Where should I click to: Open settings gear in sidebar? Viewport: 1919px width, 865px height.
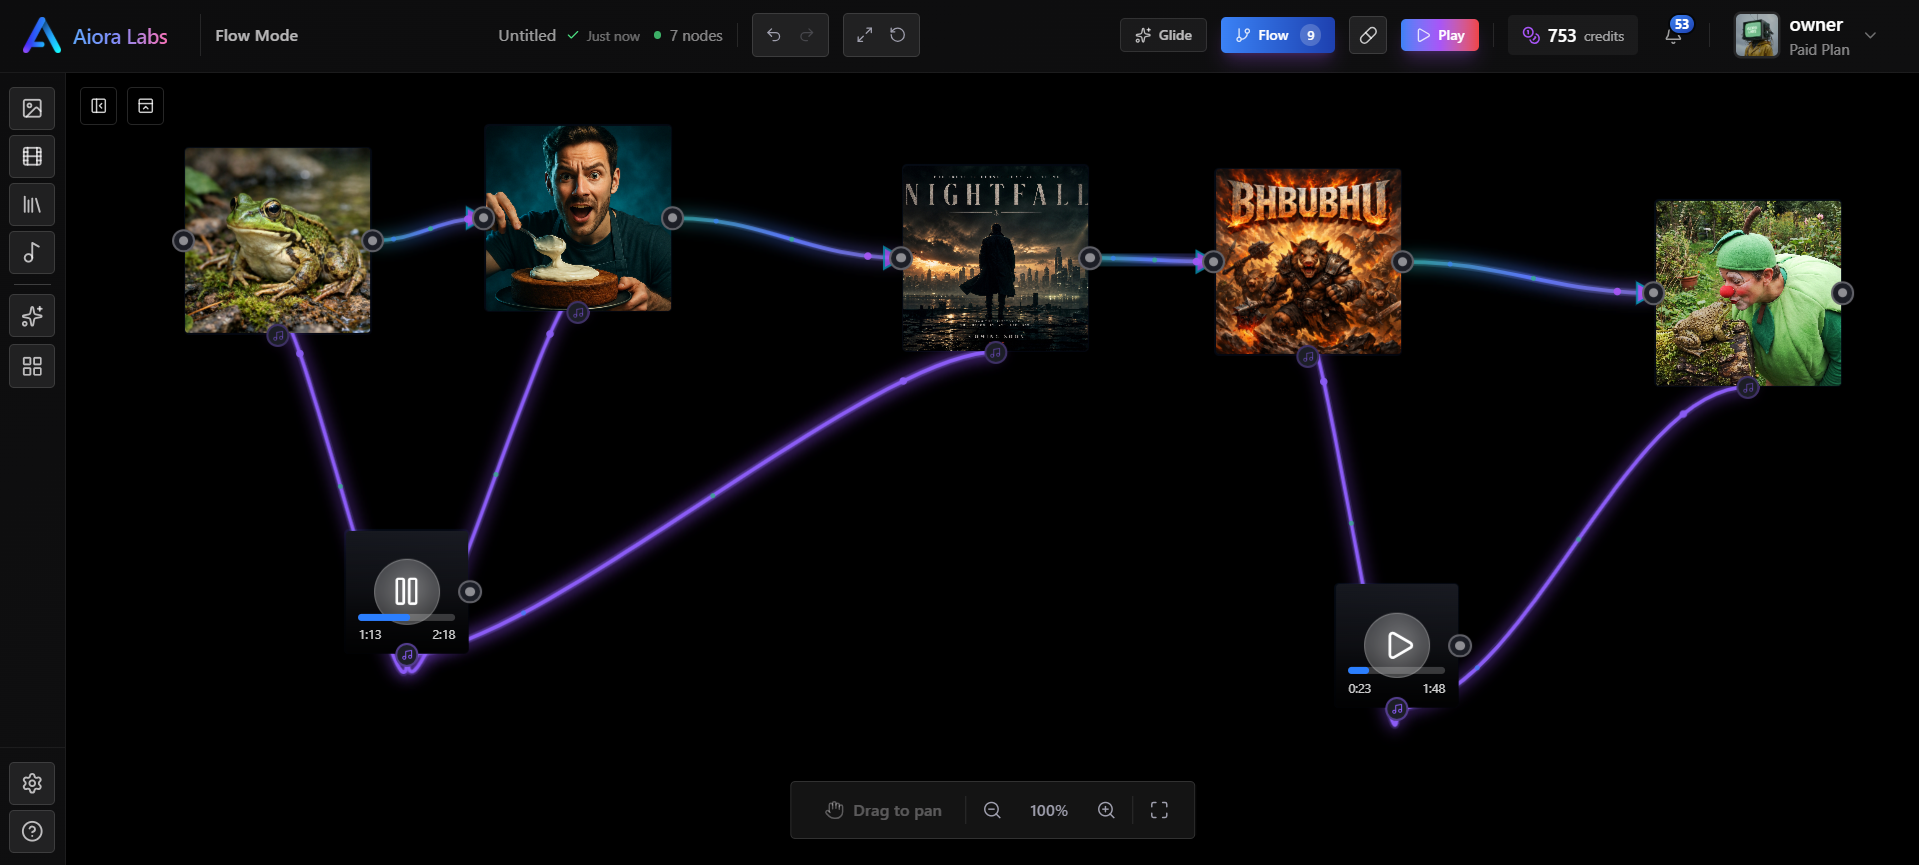pos(32,783)
